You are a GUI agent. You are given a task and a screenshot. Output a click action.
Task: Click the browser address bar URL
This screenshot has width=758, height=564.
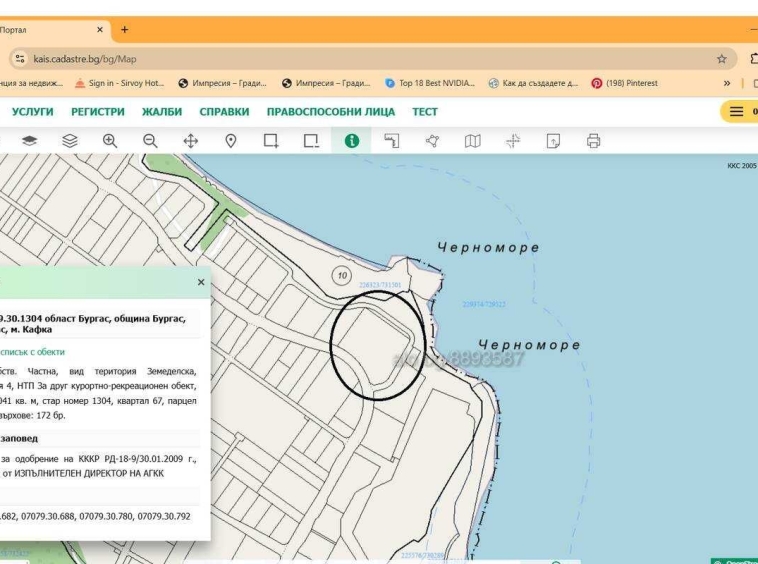[x=85, y=59]
